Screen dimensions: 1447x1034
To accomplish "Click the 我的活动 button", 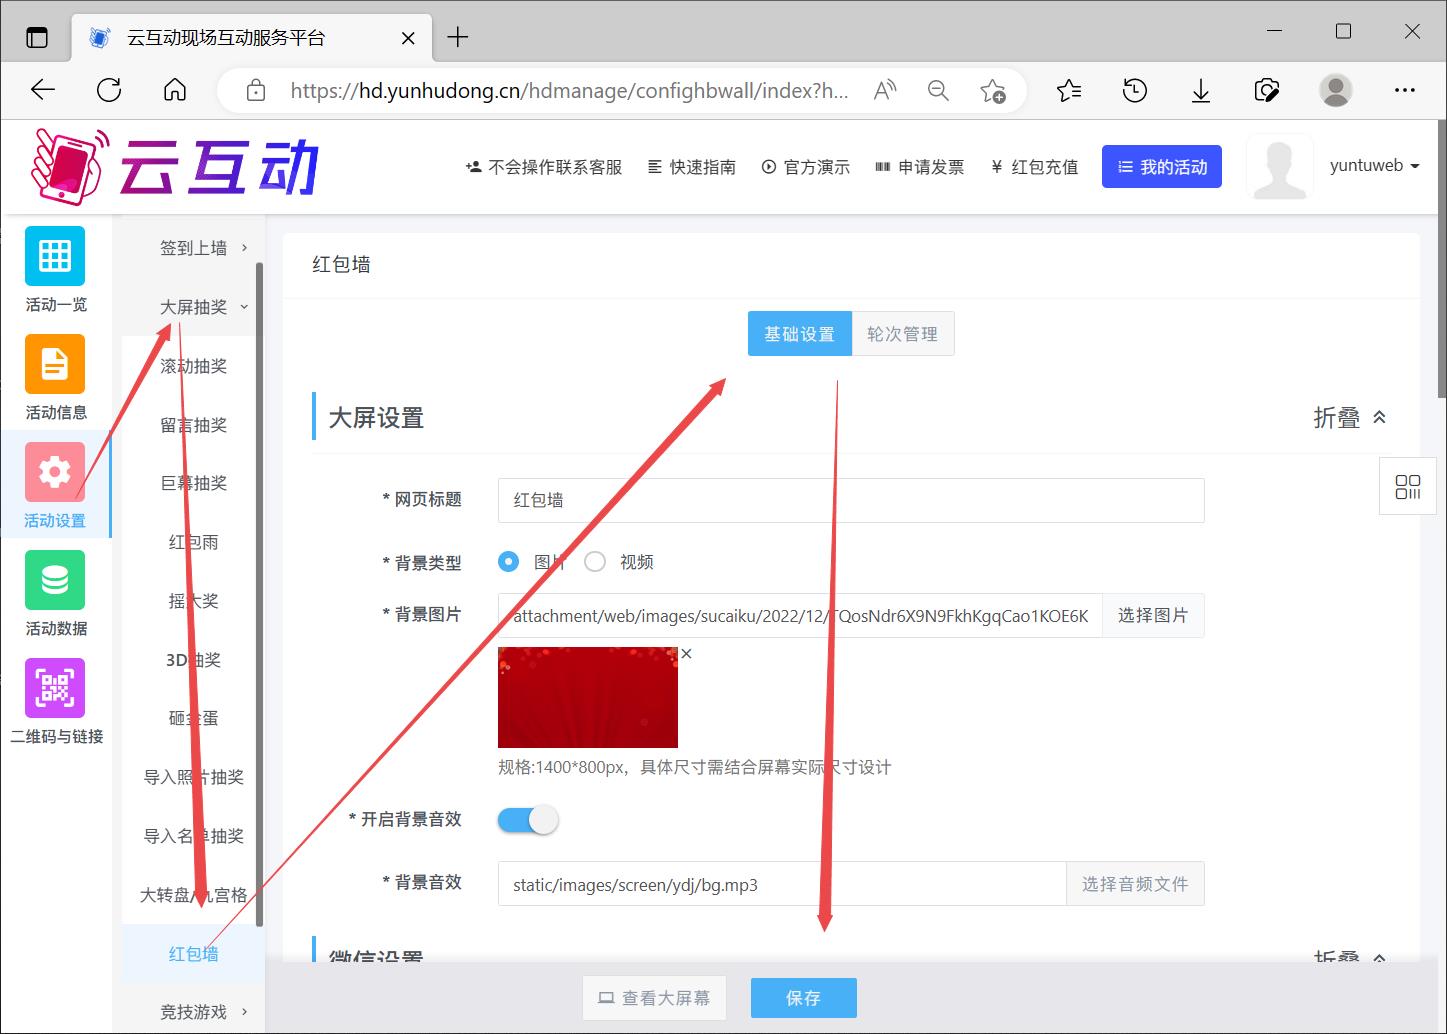I will (x=1162, y=167).
